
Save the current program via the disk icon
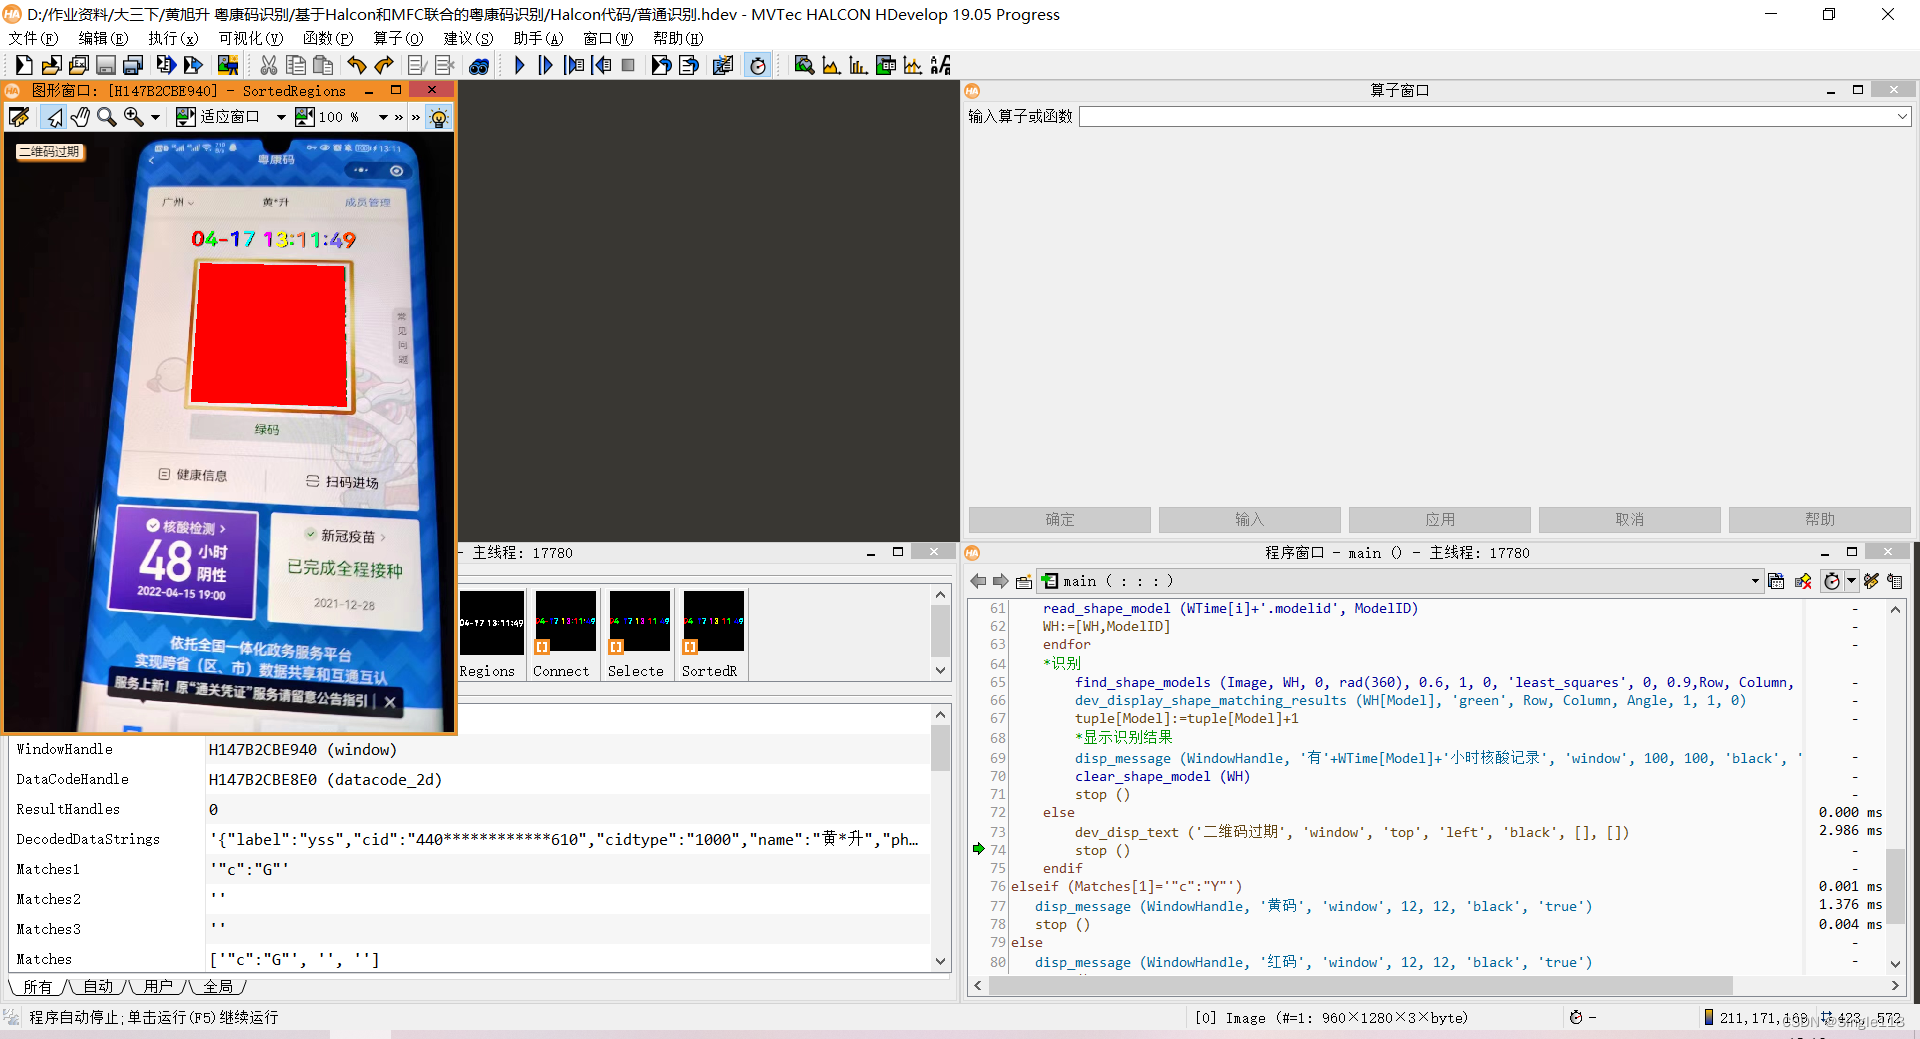point(105,65)
